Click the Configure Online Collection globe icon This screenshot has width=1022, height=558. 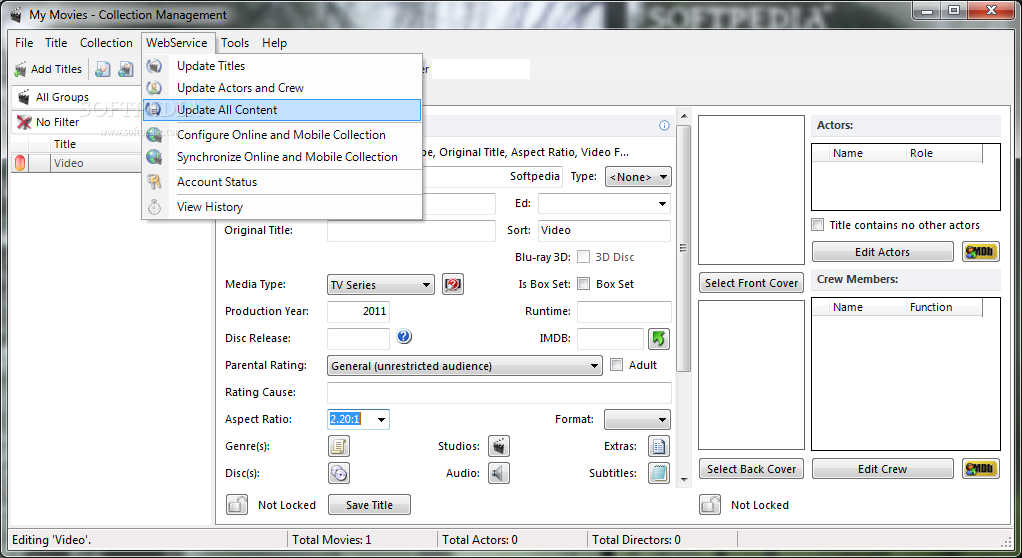tap(154, 135)
